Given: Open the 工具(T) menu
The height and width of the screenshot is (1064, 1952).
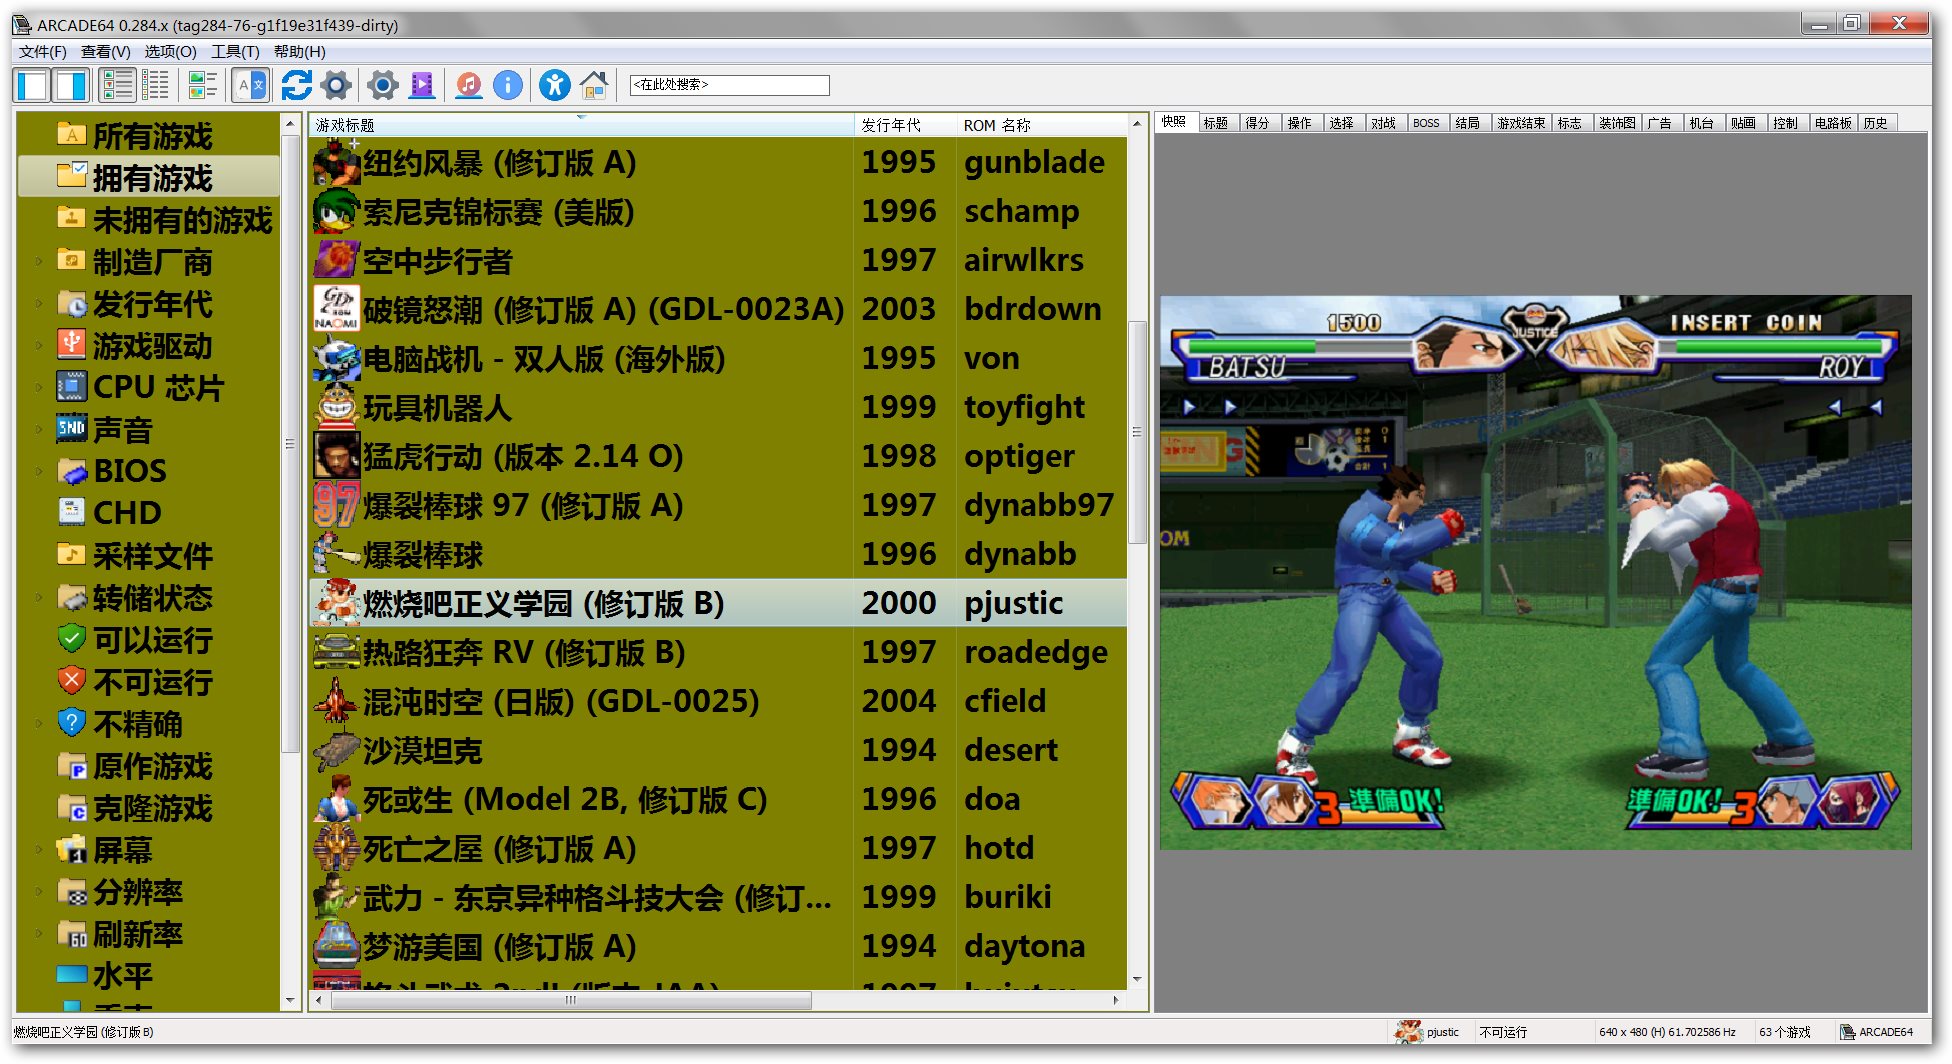Looking at the screenshot, I should (x=235, y=52).
